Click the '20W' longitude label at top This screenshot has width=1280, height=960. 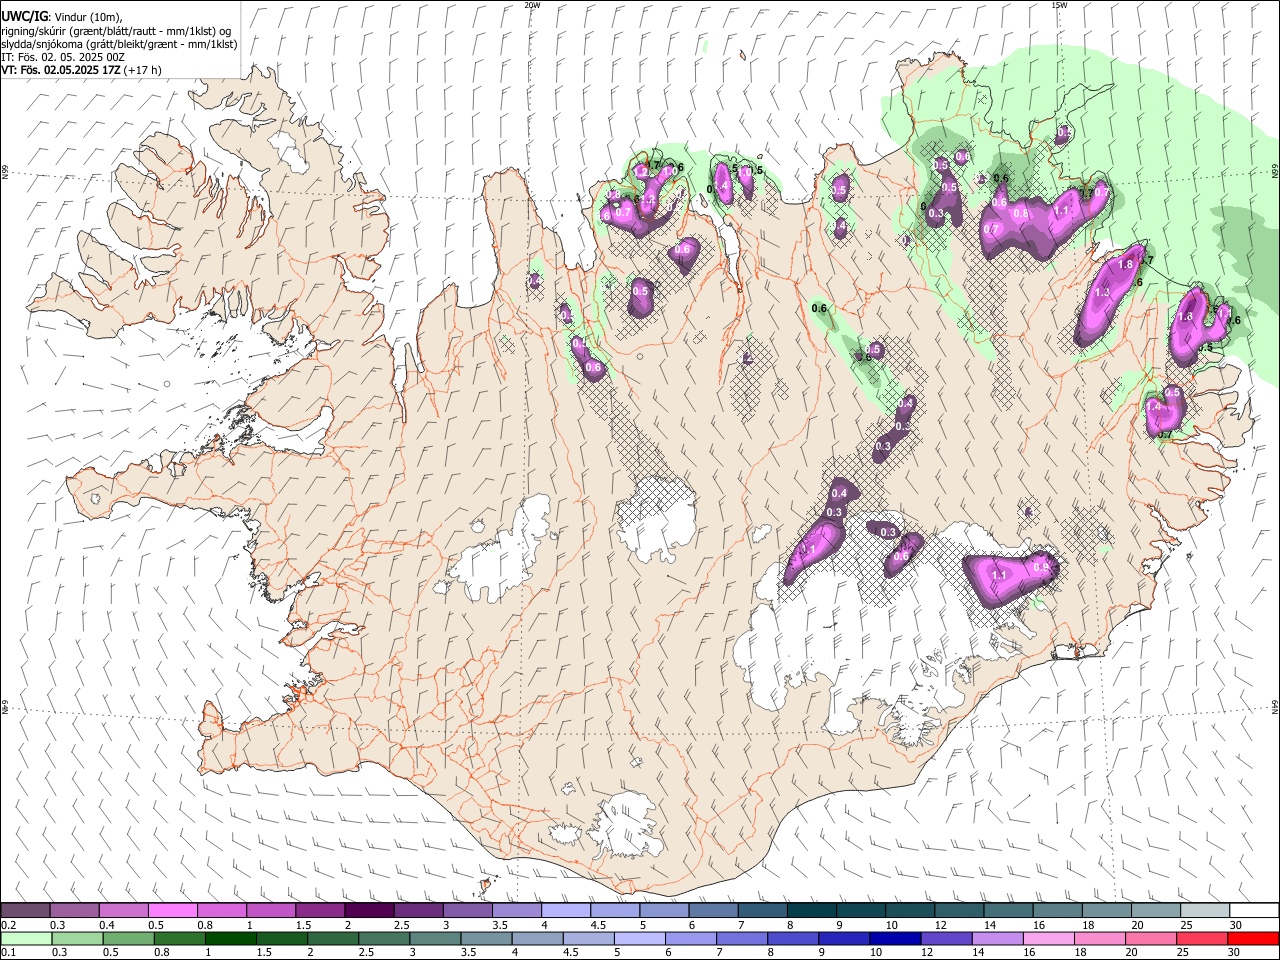[x=532, y=5]
